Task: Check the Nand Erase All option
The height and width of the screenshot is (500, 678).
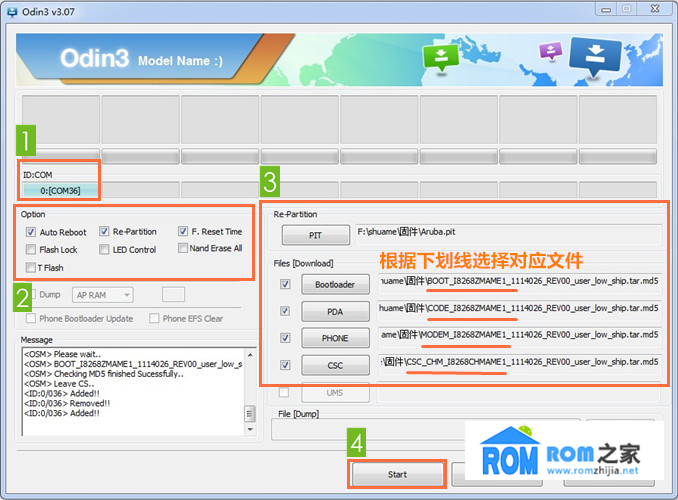Action: click(x=182, y=248)
